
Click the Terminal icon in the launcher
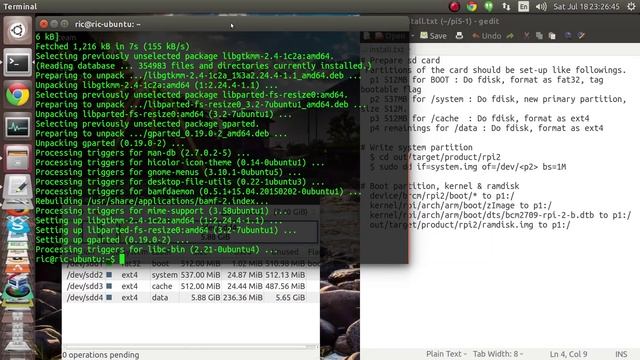click(x=18, y=62)
